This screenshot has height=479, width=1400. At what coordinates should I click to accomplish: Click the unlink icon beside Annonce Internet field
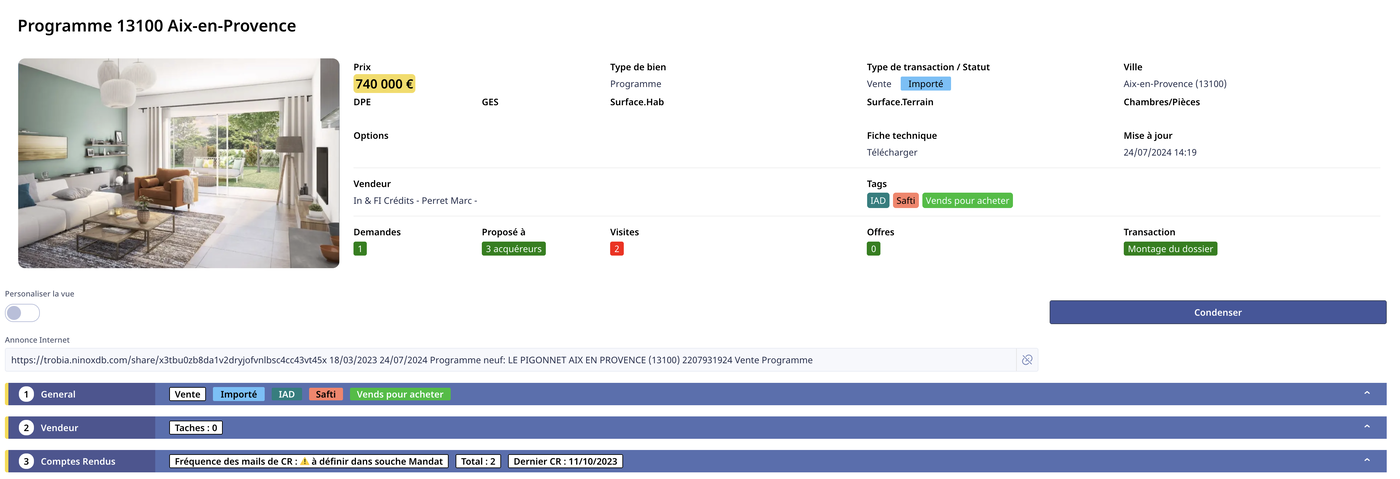tap(1026, 360)
